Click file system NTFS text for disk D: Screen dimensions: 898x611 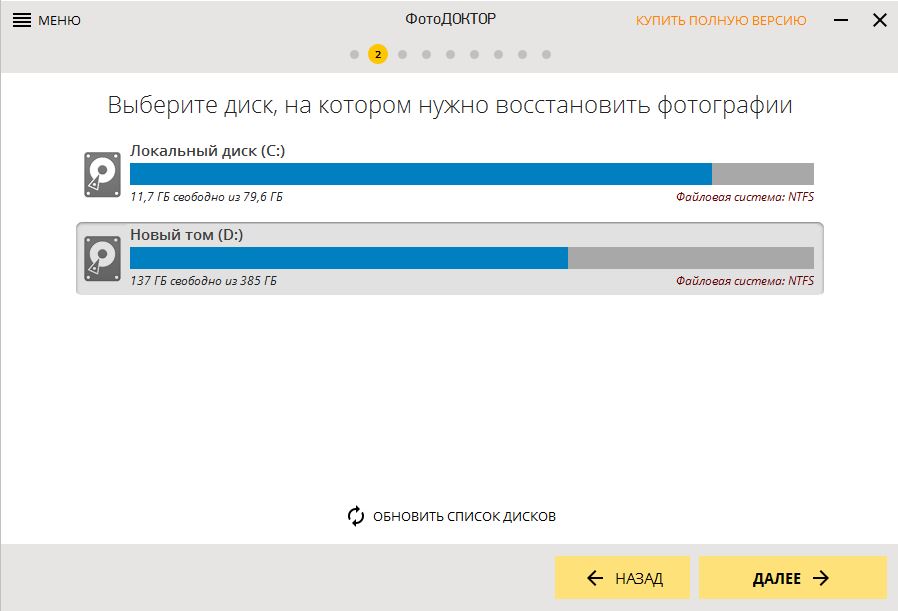[x=745, y=281]
